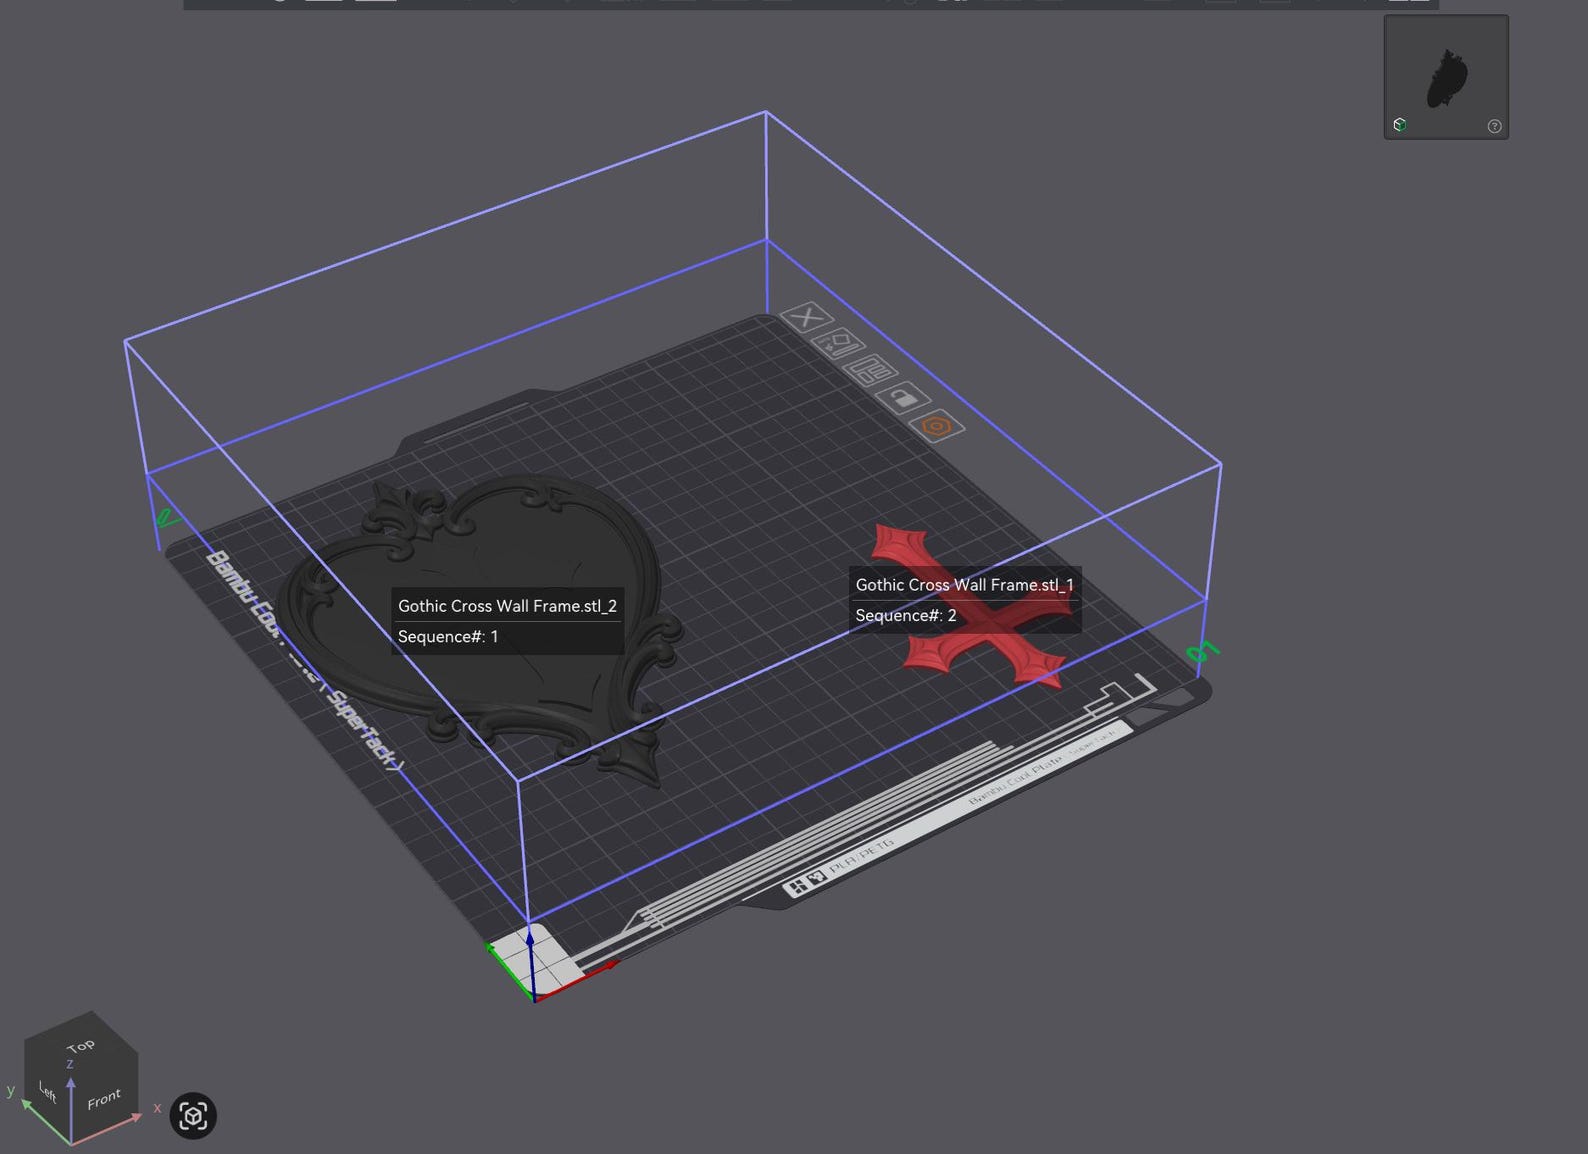1588x1154 pixels.
Task: Click the plate's remove X icon
Action: (806, 318)
